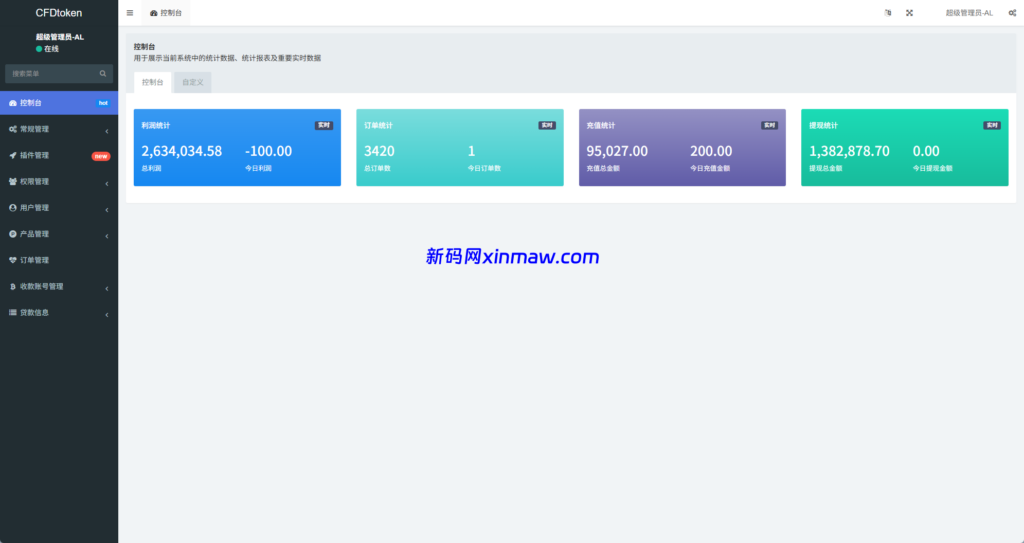Viewport: 1024px width, 543px height.
Task: Toggle fullscreen icon in the header
Action: [909, 13]
